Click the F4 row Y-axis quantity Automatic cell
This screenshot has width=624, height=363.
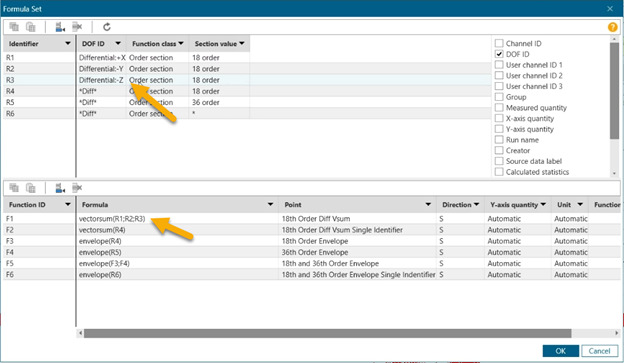click(518, 252)
